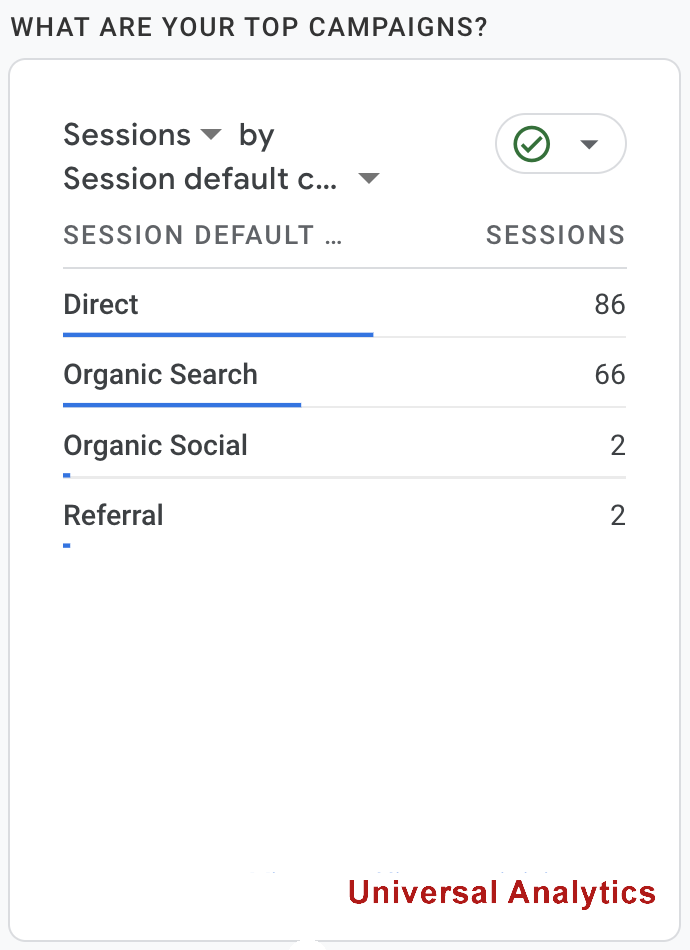Screen dimensions: 690x950
Task: Click the blue bar under Direct
Action: point(218,335)
